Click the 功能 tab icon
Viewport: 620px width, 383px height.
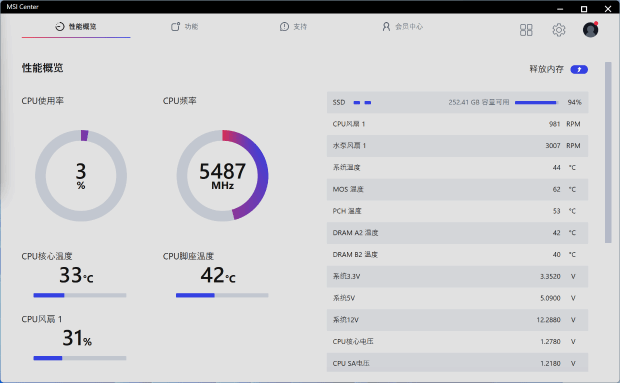click(x=175, y=26)
